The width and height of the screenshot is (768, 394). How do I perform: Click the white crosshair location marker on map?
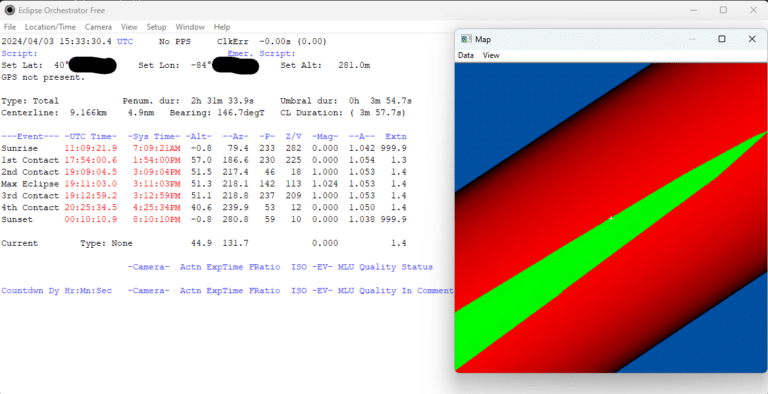click(611, 219)
